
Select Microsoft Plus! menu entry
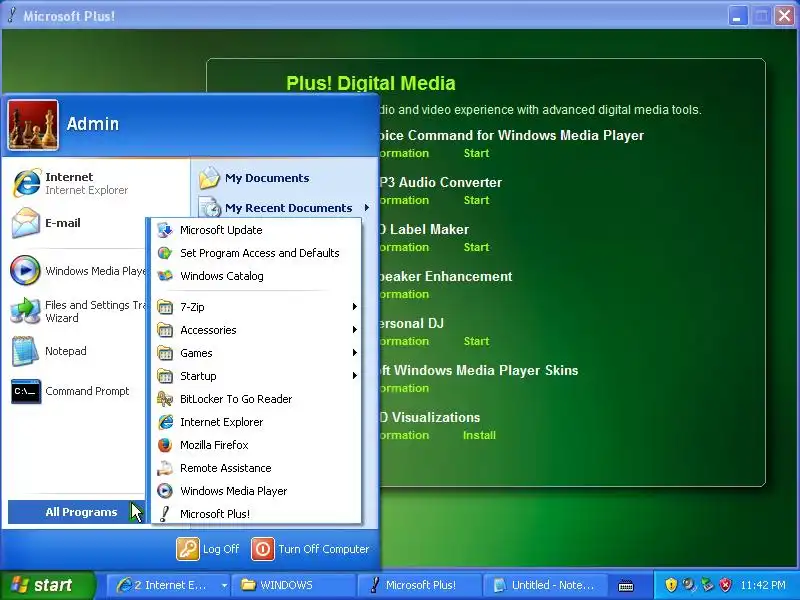coord(256,514)
